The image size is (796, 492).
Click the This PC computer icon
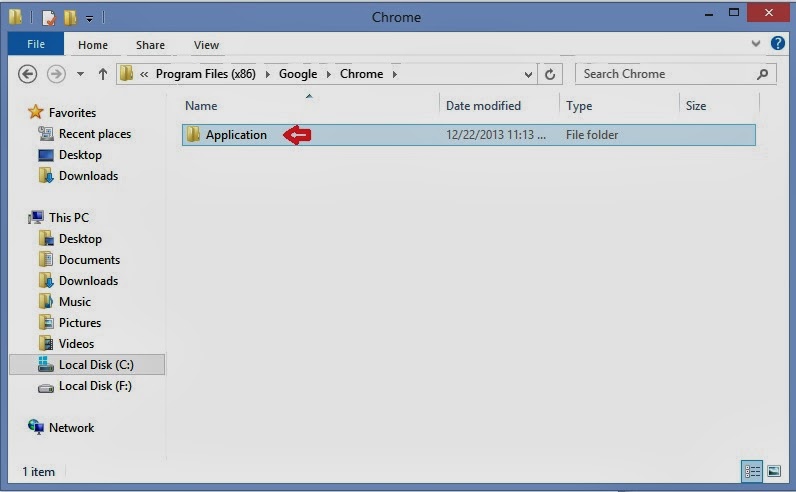tap(36, 217)
